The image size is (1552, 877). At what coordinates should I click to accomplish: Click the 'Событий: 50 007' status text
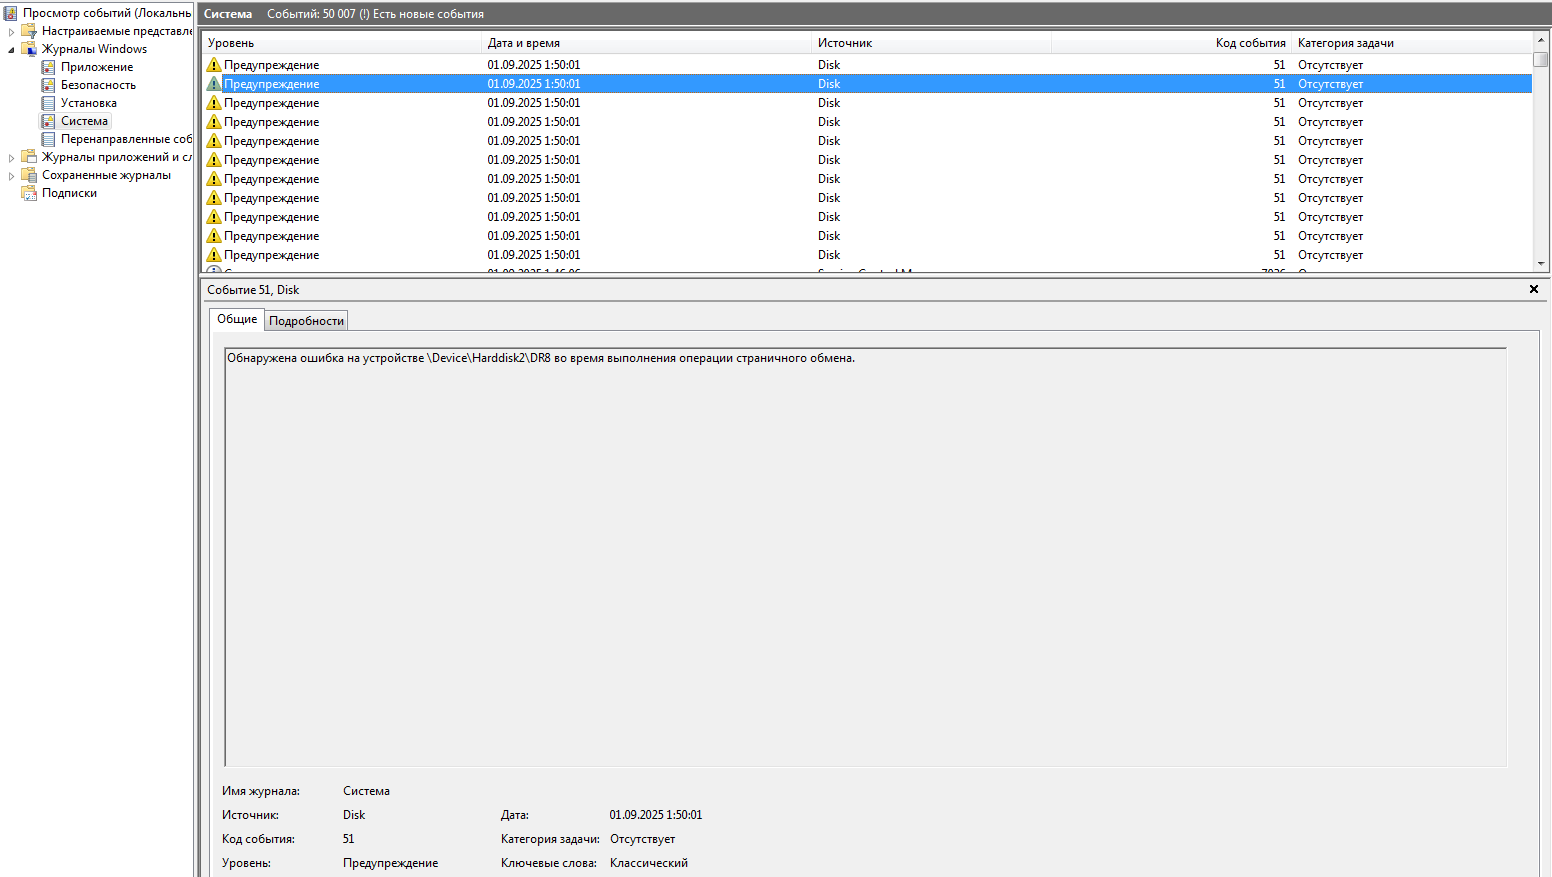311,14
